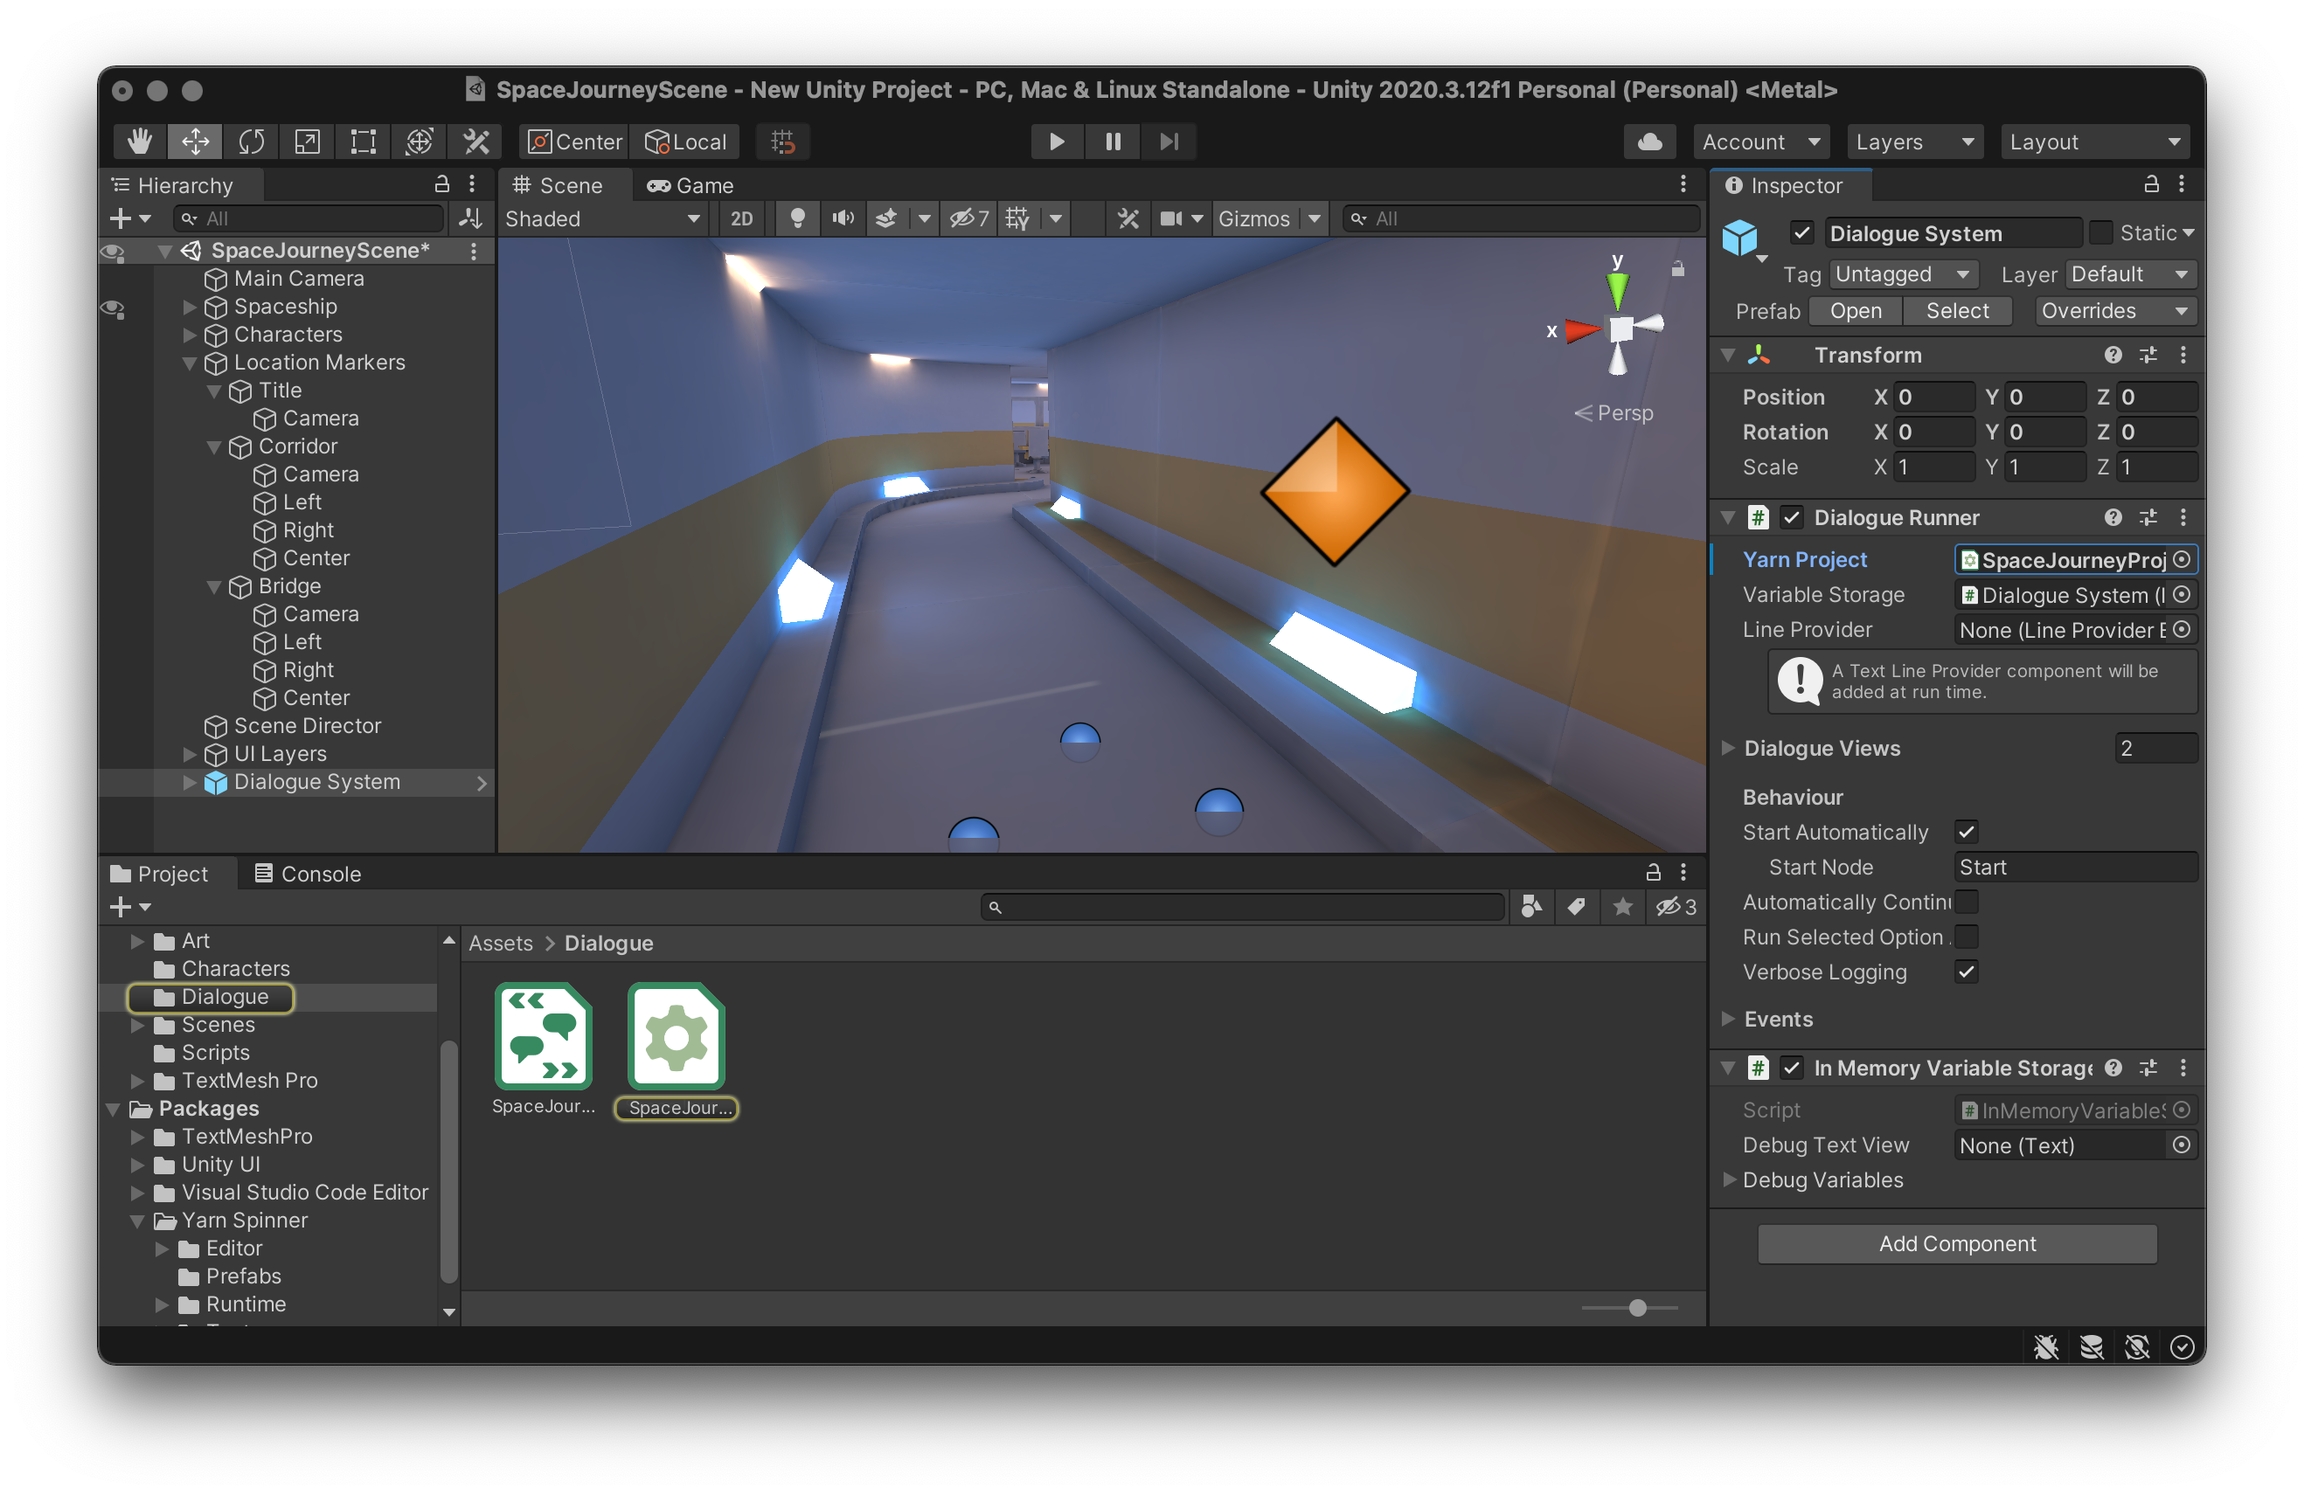
Task: Select the Rotate tool
Action: [251, 141]
